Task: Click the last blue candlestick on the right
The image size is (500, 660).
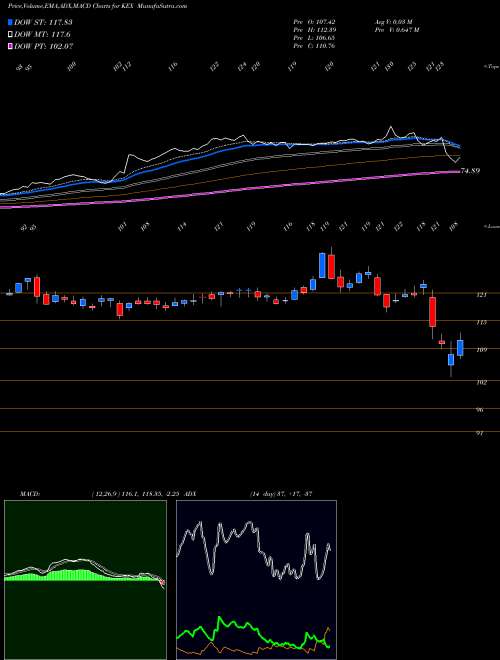Action: click(x=460, y=348)
